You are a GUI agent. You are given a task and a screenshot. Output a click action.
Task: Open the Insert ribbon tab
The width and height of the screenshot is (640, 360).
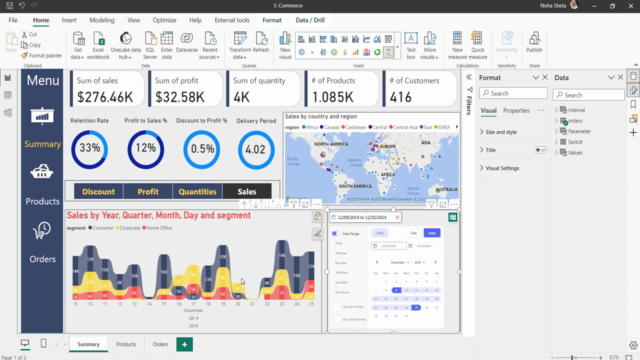click(69, 20)
